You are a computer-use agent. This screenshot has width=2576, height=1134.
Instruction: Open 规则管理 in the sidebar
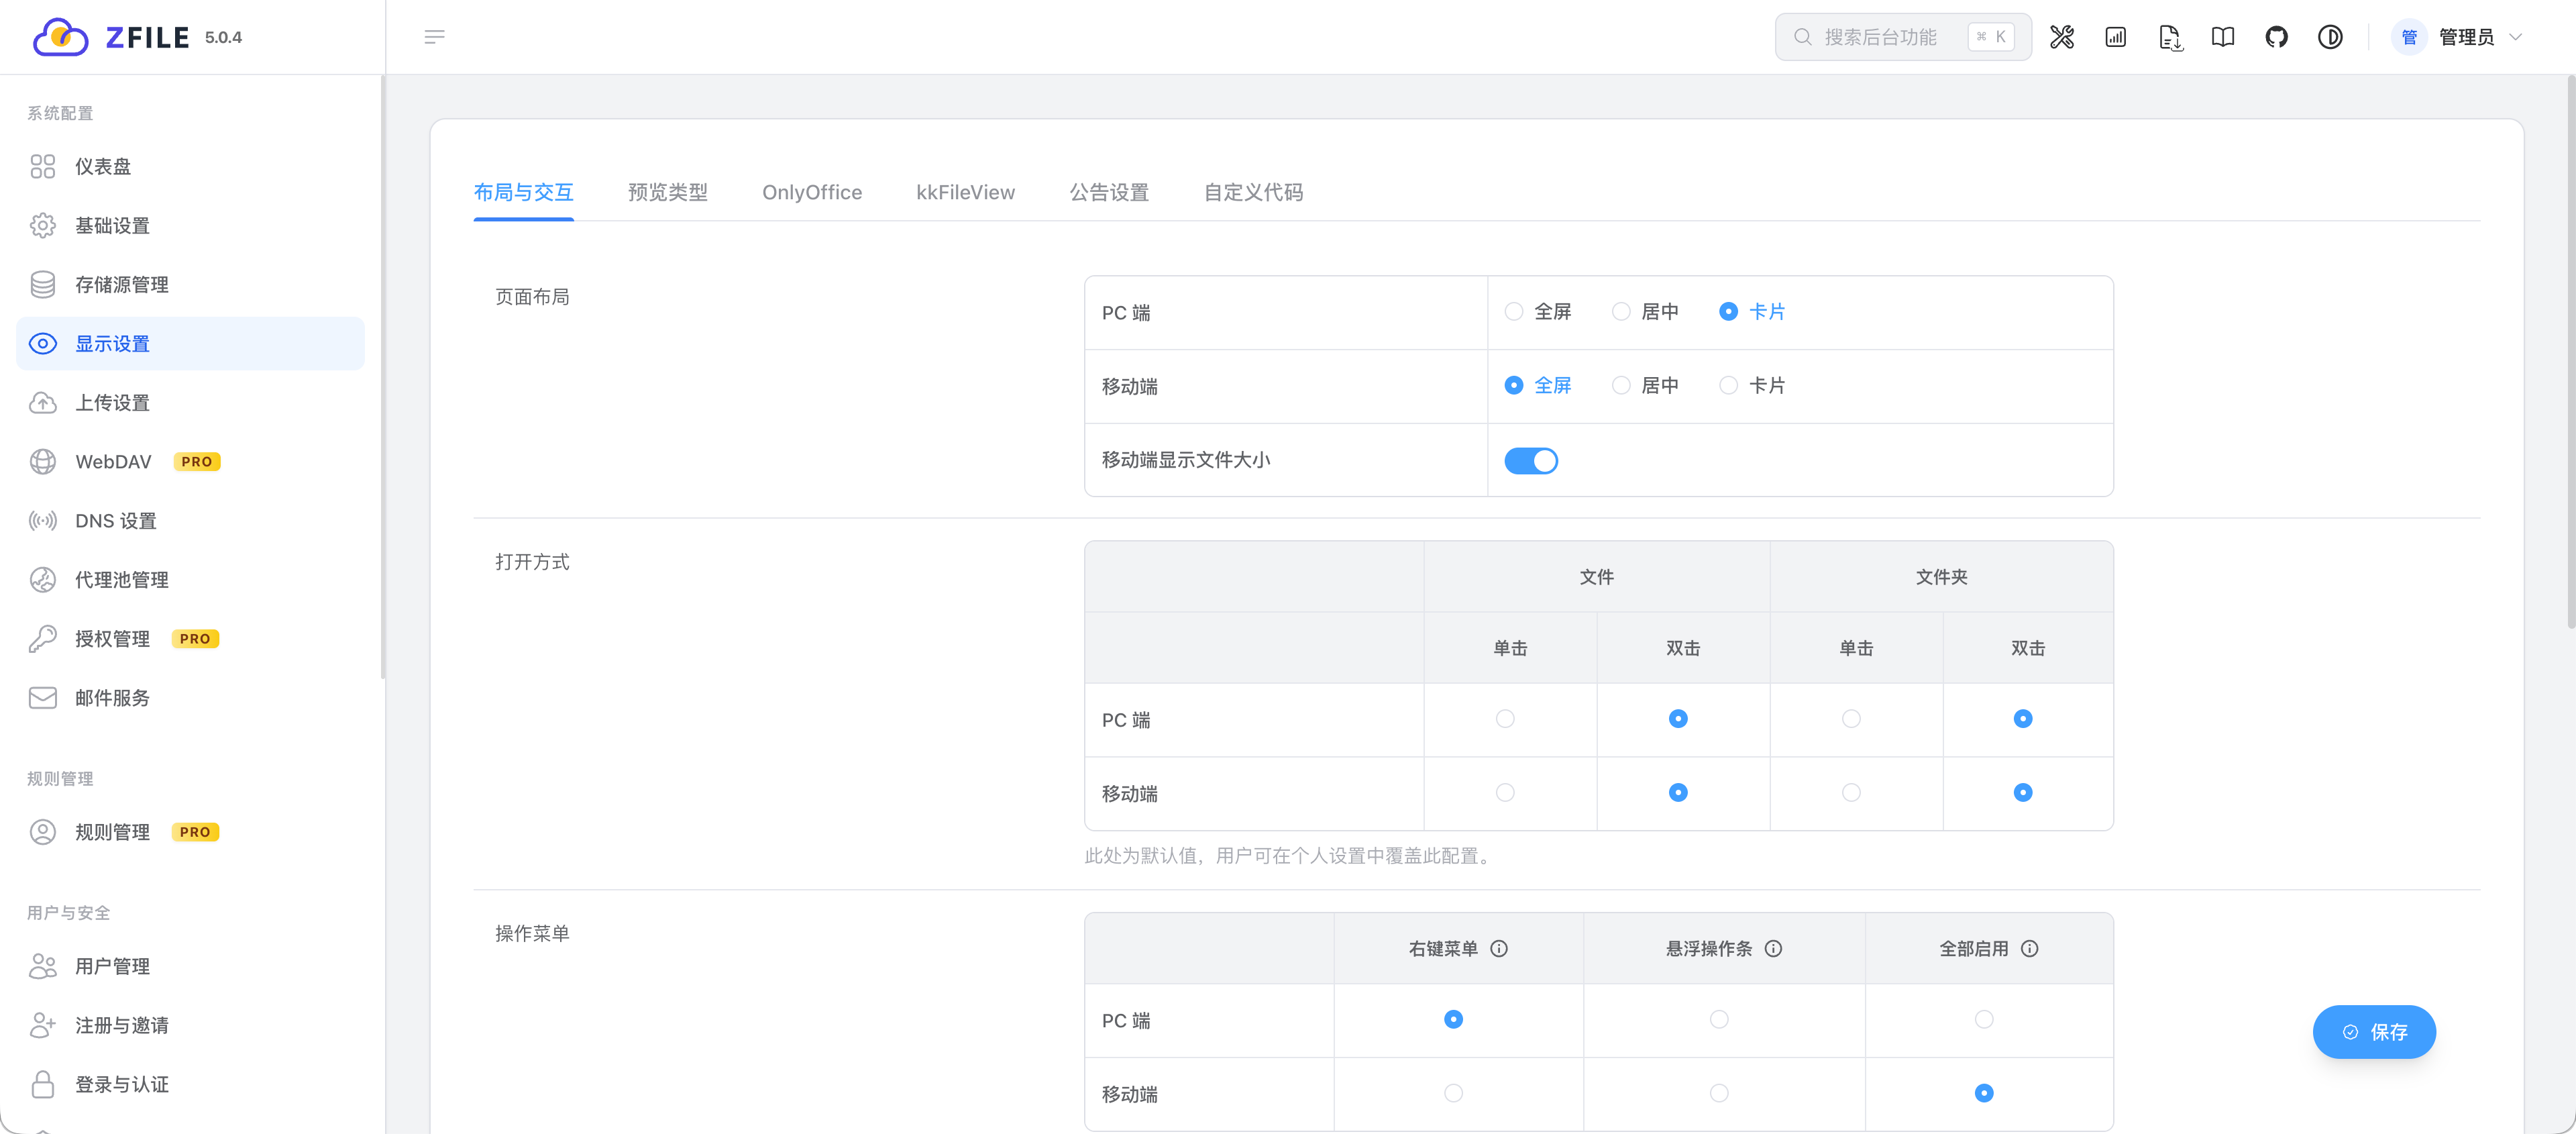(190, 831)
